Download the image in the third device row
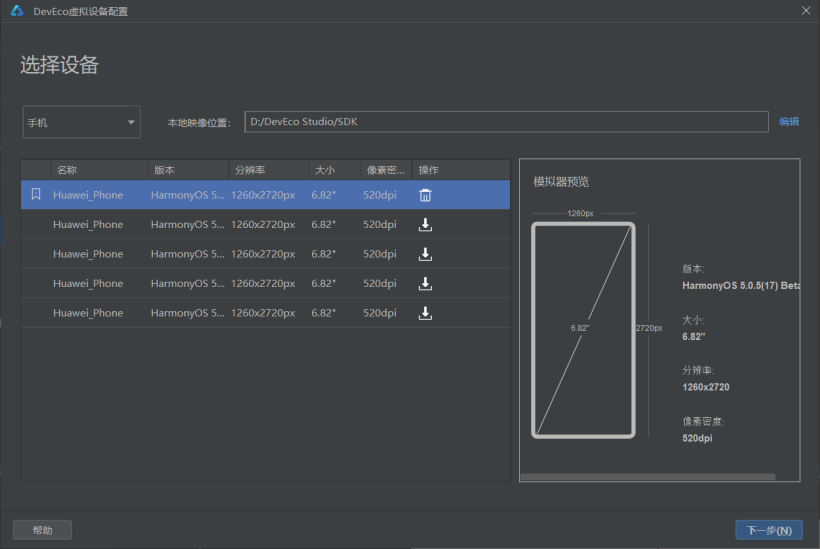The height and width of the screenshot is (549, 820). pos(425,254)
